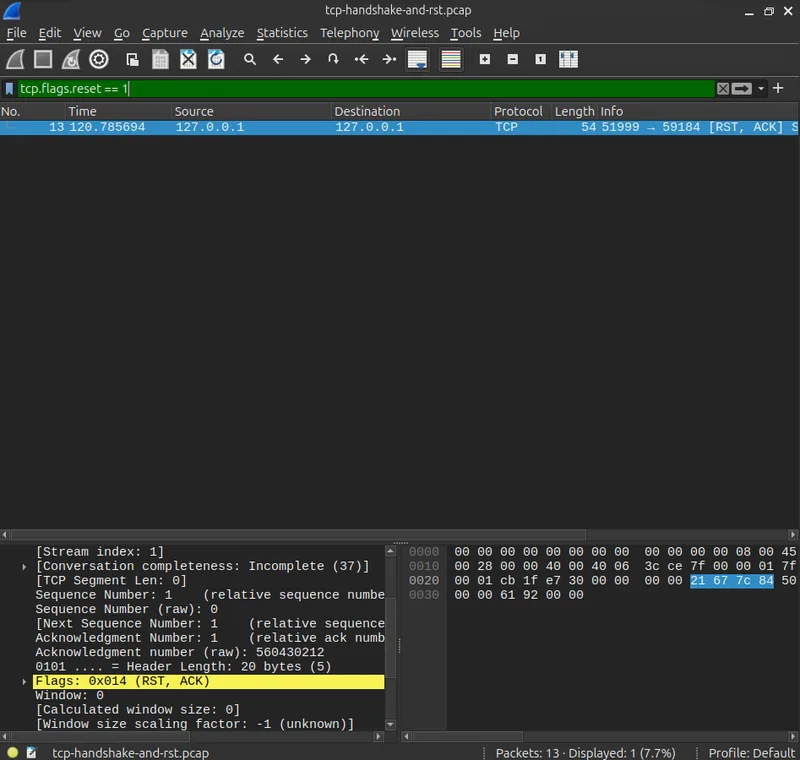Image resolution: width=800 pixels, height=760 pixels.
Task: Sort by the Info column header
Action: pyautogui.click(x=697, y=111)
